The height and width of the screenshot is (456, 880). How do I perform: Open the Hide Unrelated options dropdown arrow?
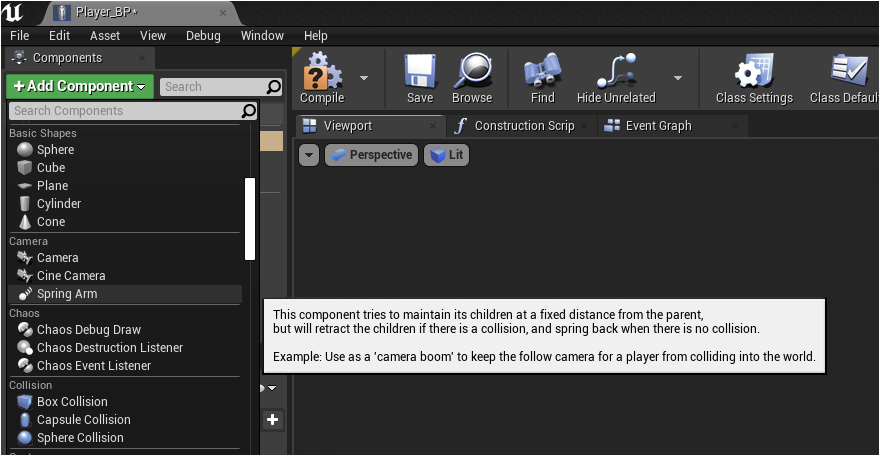pos(678,78)
